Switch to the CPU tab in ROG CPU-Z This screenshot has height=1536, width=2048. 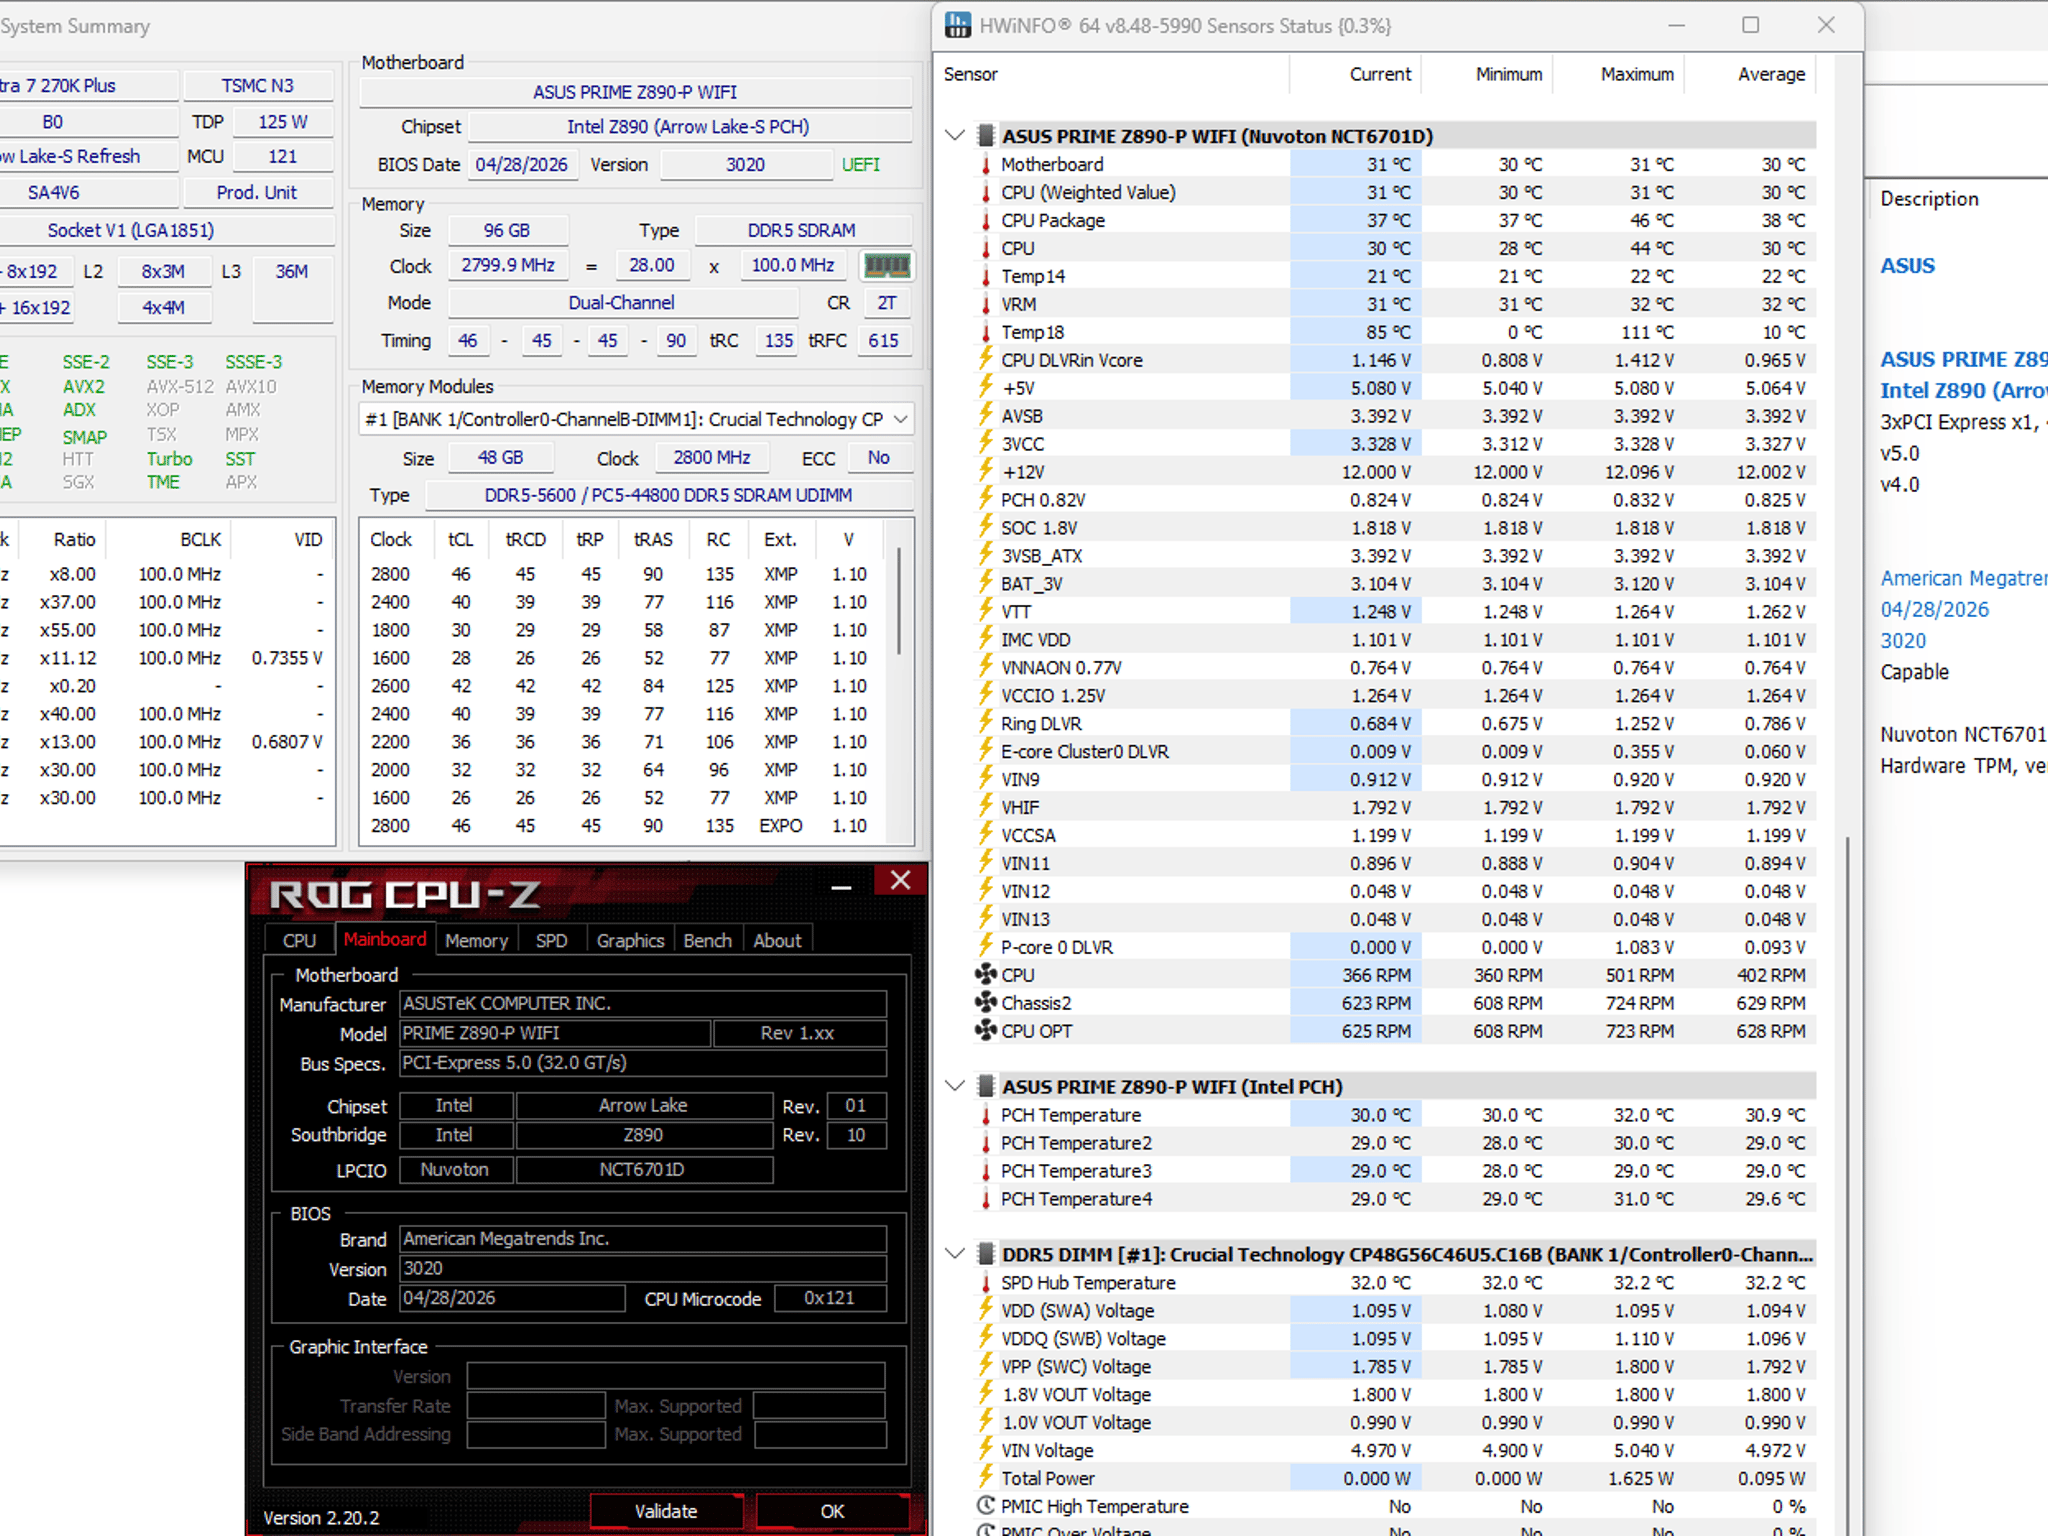(299, 940)
